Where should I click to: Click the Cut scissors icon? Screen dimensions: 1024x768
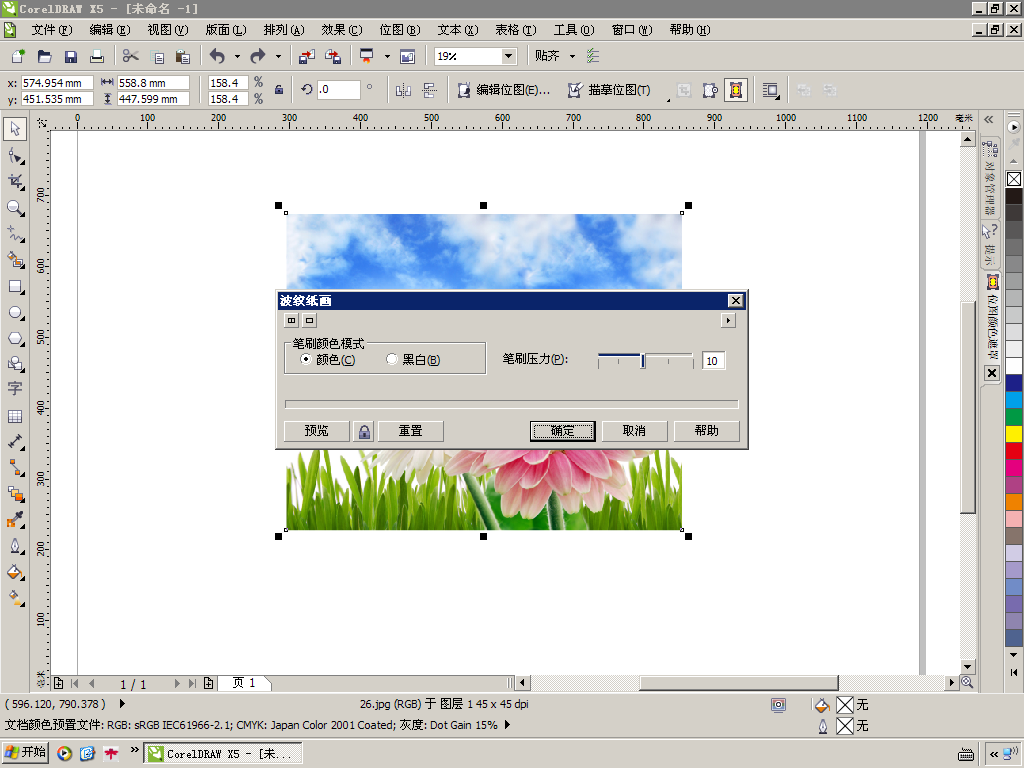click(x=131, y=56)
